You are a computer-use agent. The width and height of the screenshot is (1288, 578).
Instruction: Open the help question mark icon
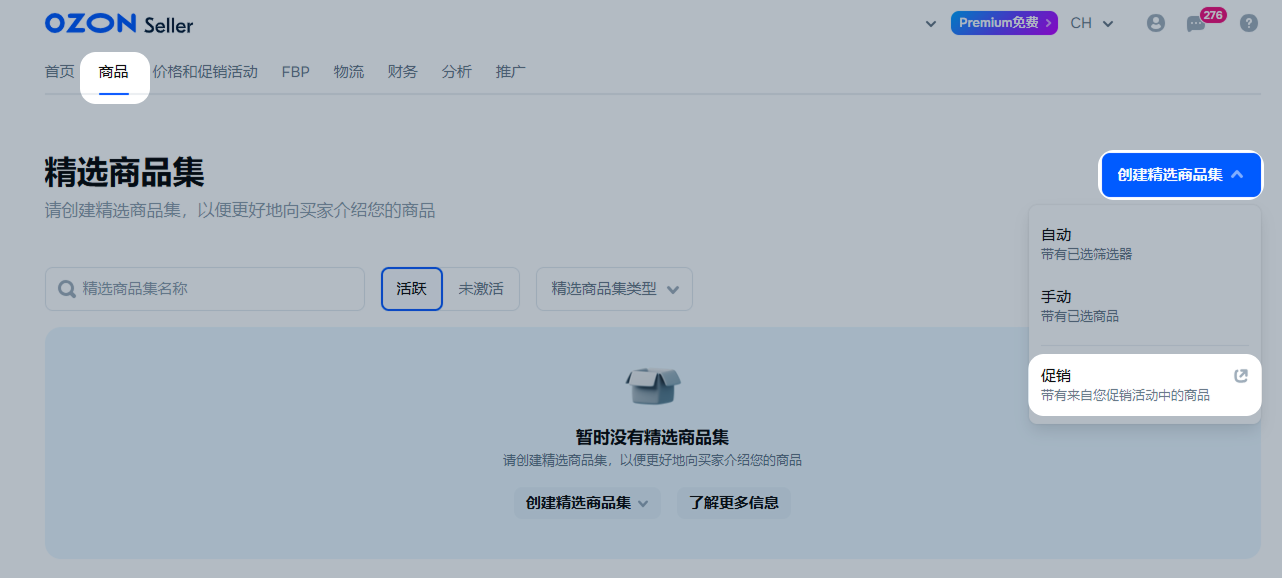coord(1249,23)
